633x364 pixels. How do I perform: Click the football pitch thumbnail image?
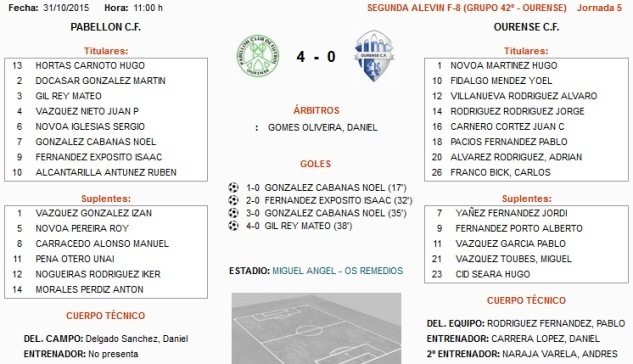point(316,328)
